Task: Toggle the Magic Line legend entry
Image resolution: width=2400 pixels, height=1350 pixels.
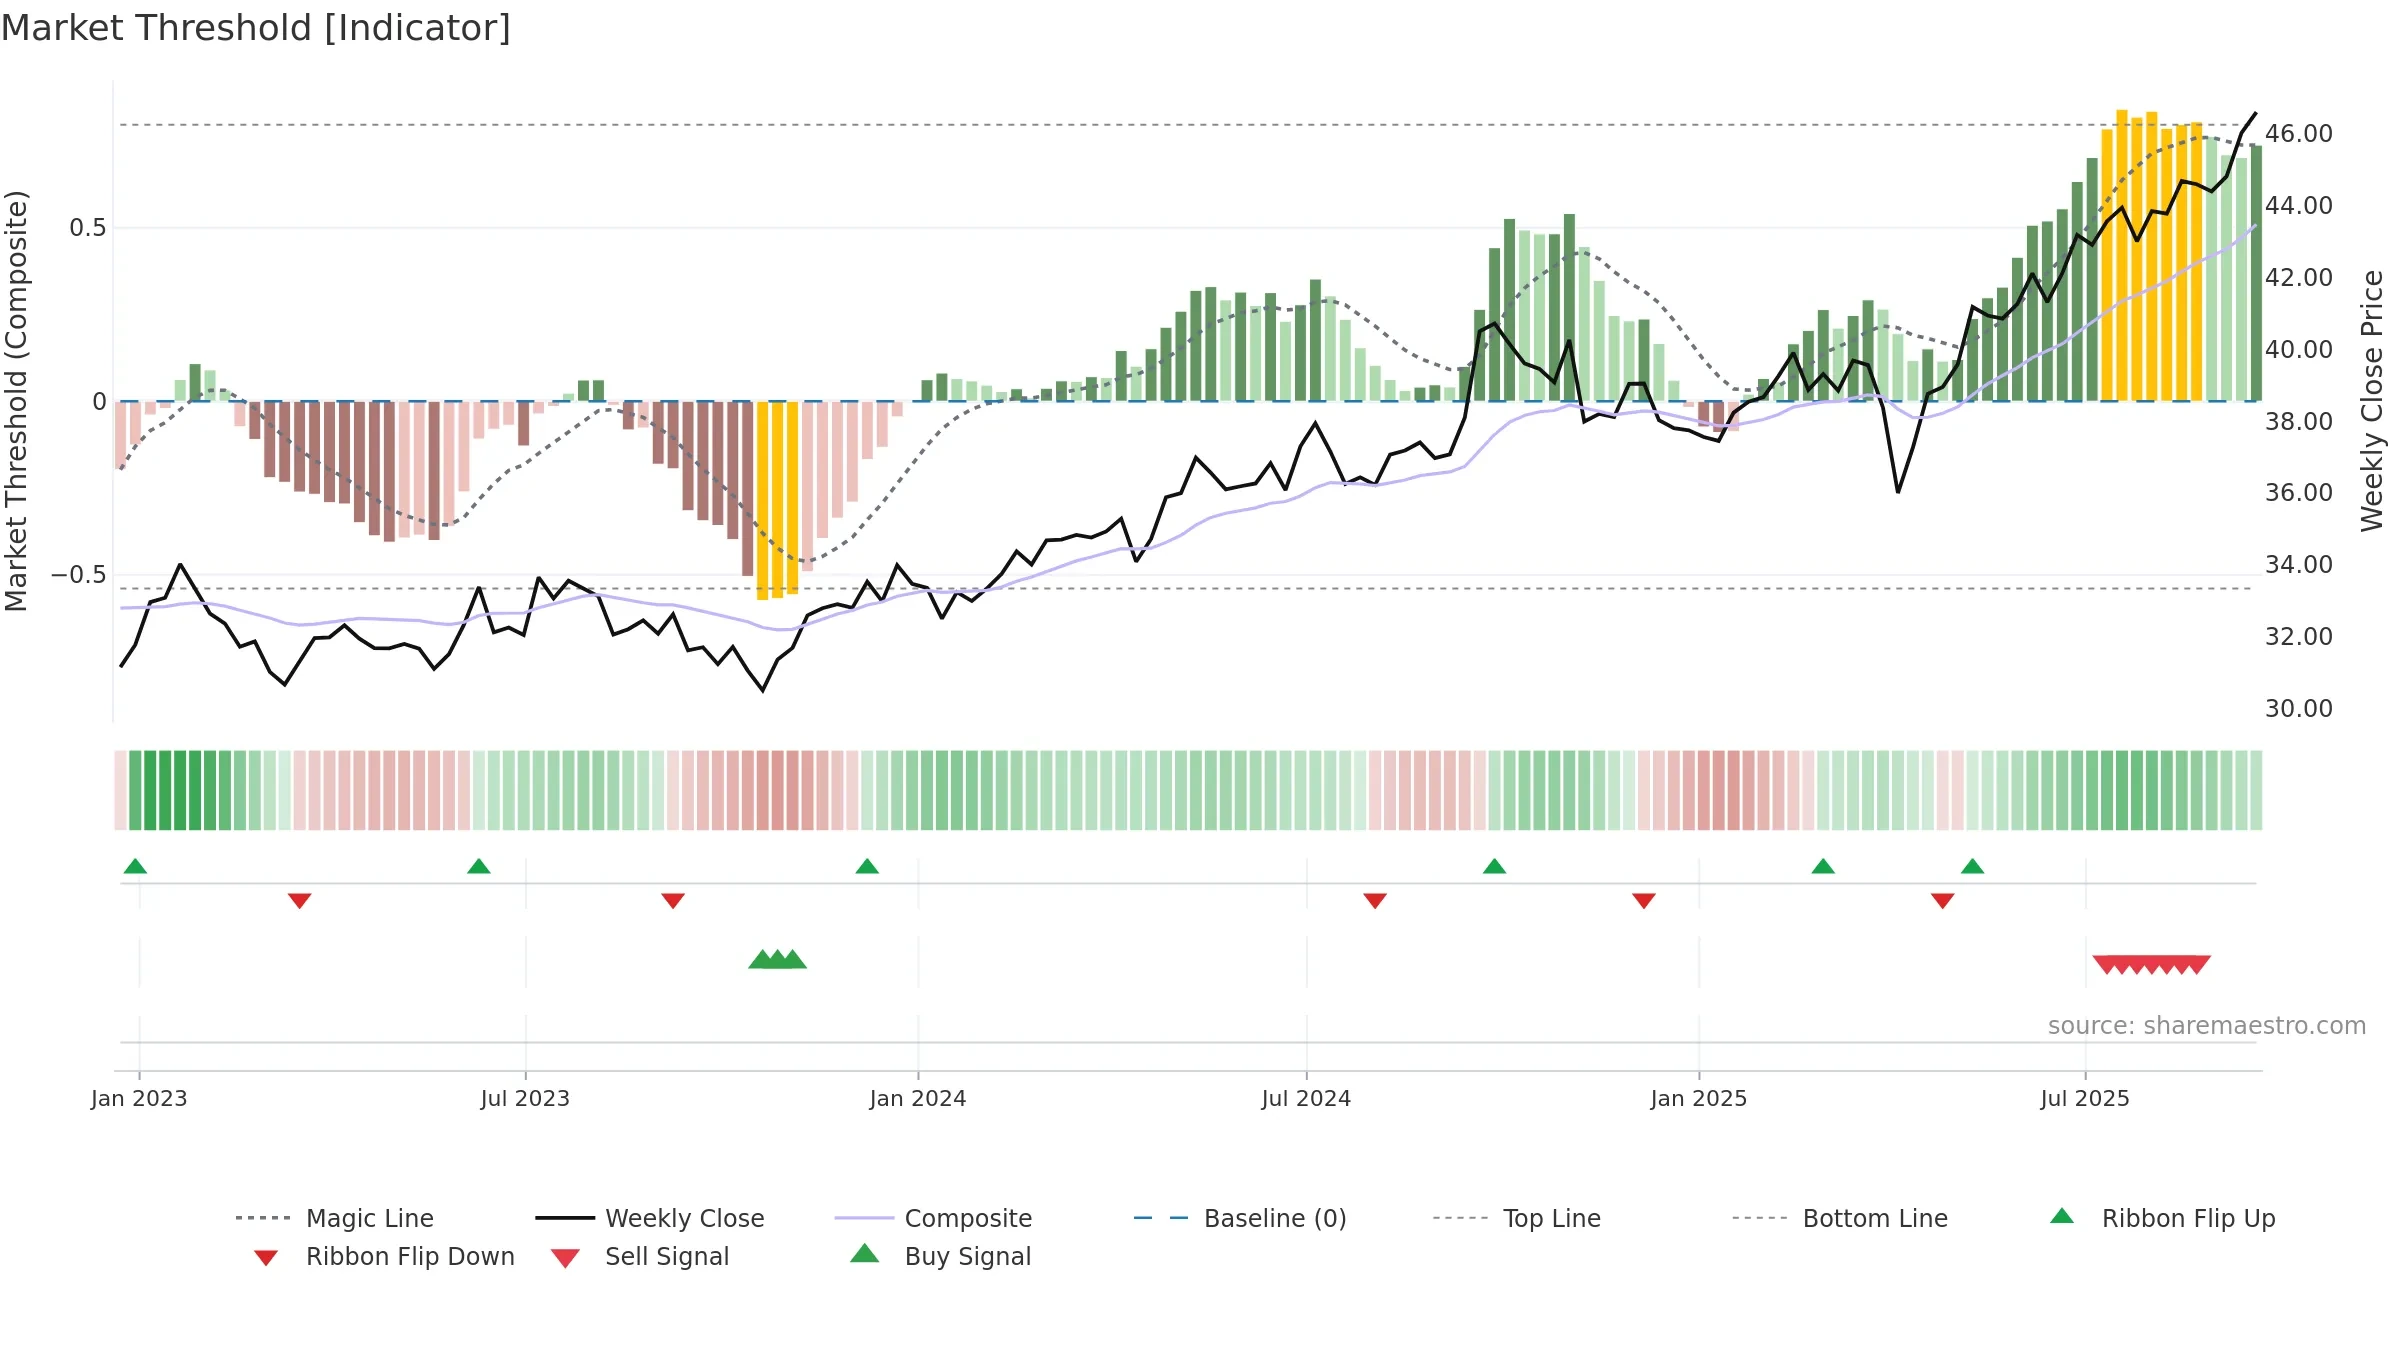Action: coord(334,1218)
